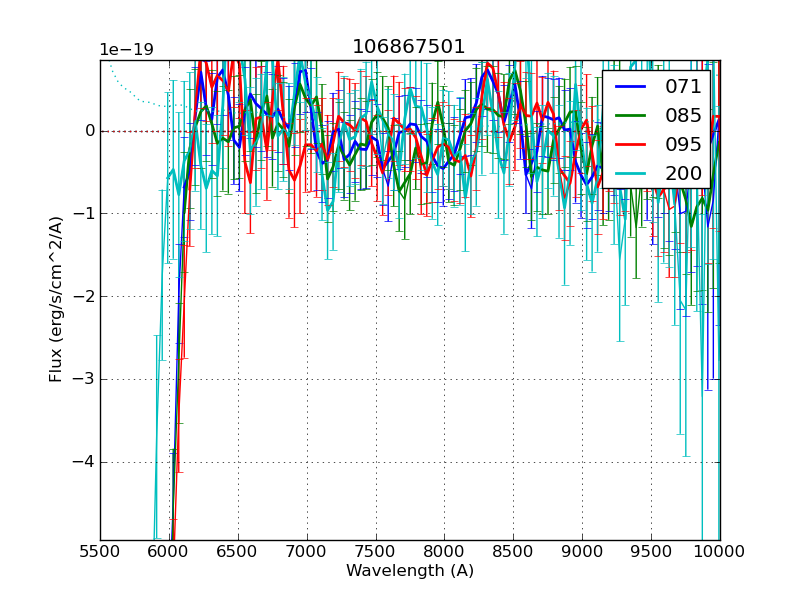This screenshot has width=800, height=600.
Task: Click the 8500 x-axis tick label
Action: pyautogui.click(x=513, y=551)
